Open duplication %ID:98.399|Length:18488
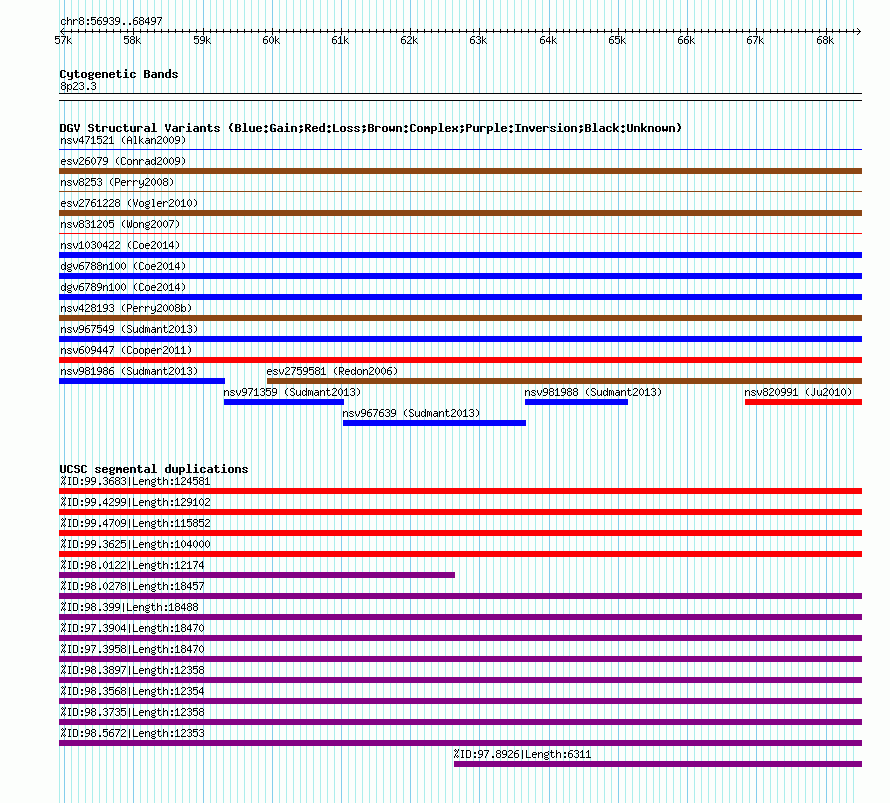Viewport: 890px width, 803px height. [129, 607]
